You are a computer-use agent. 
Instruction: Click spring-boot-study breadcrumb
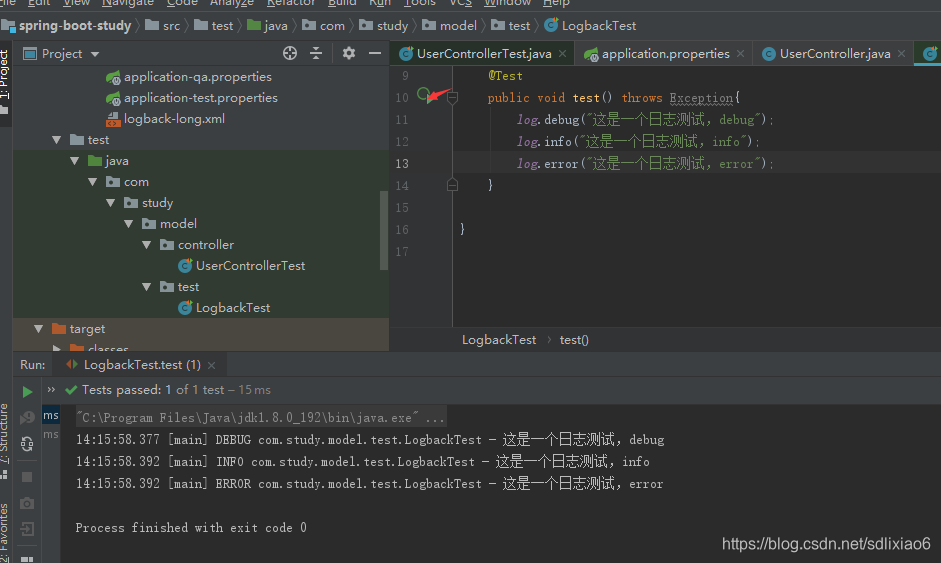click(x=74, y=26)
